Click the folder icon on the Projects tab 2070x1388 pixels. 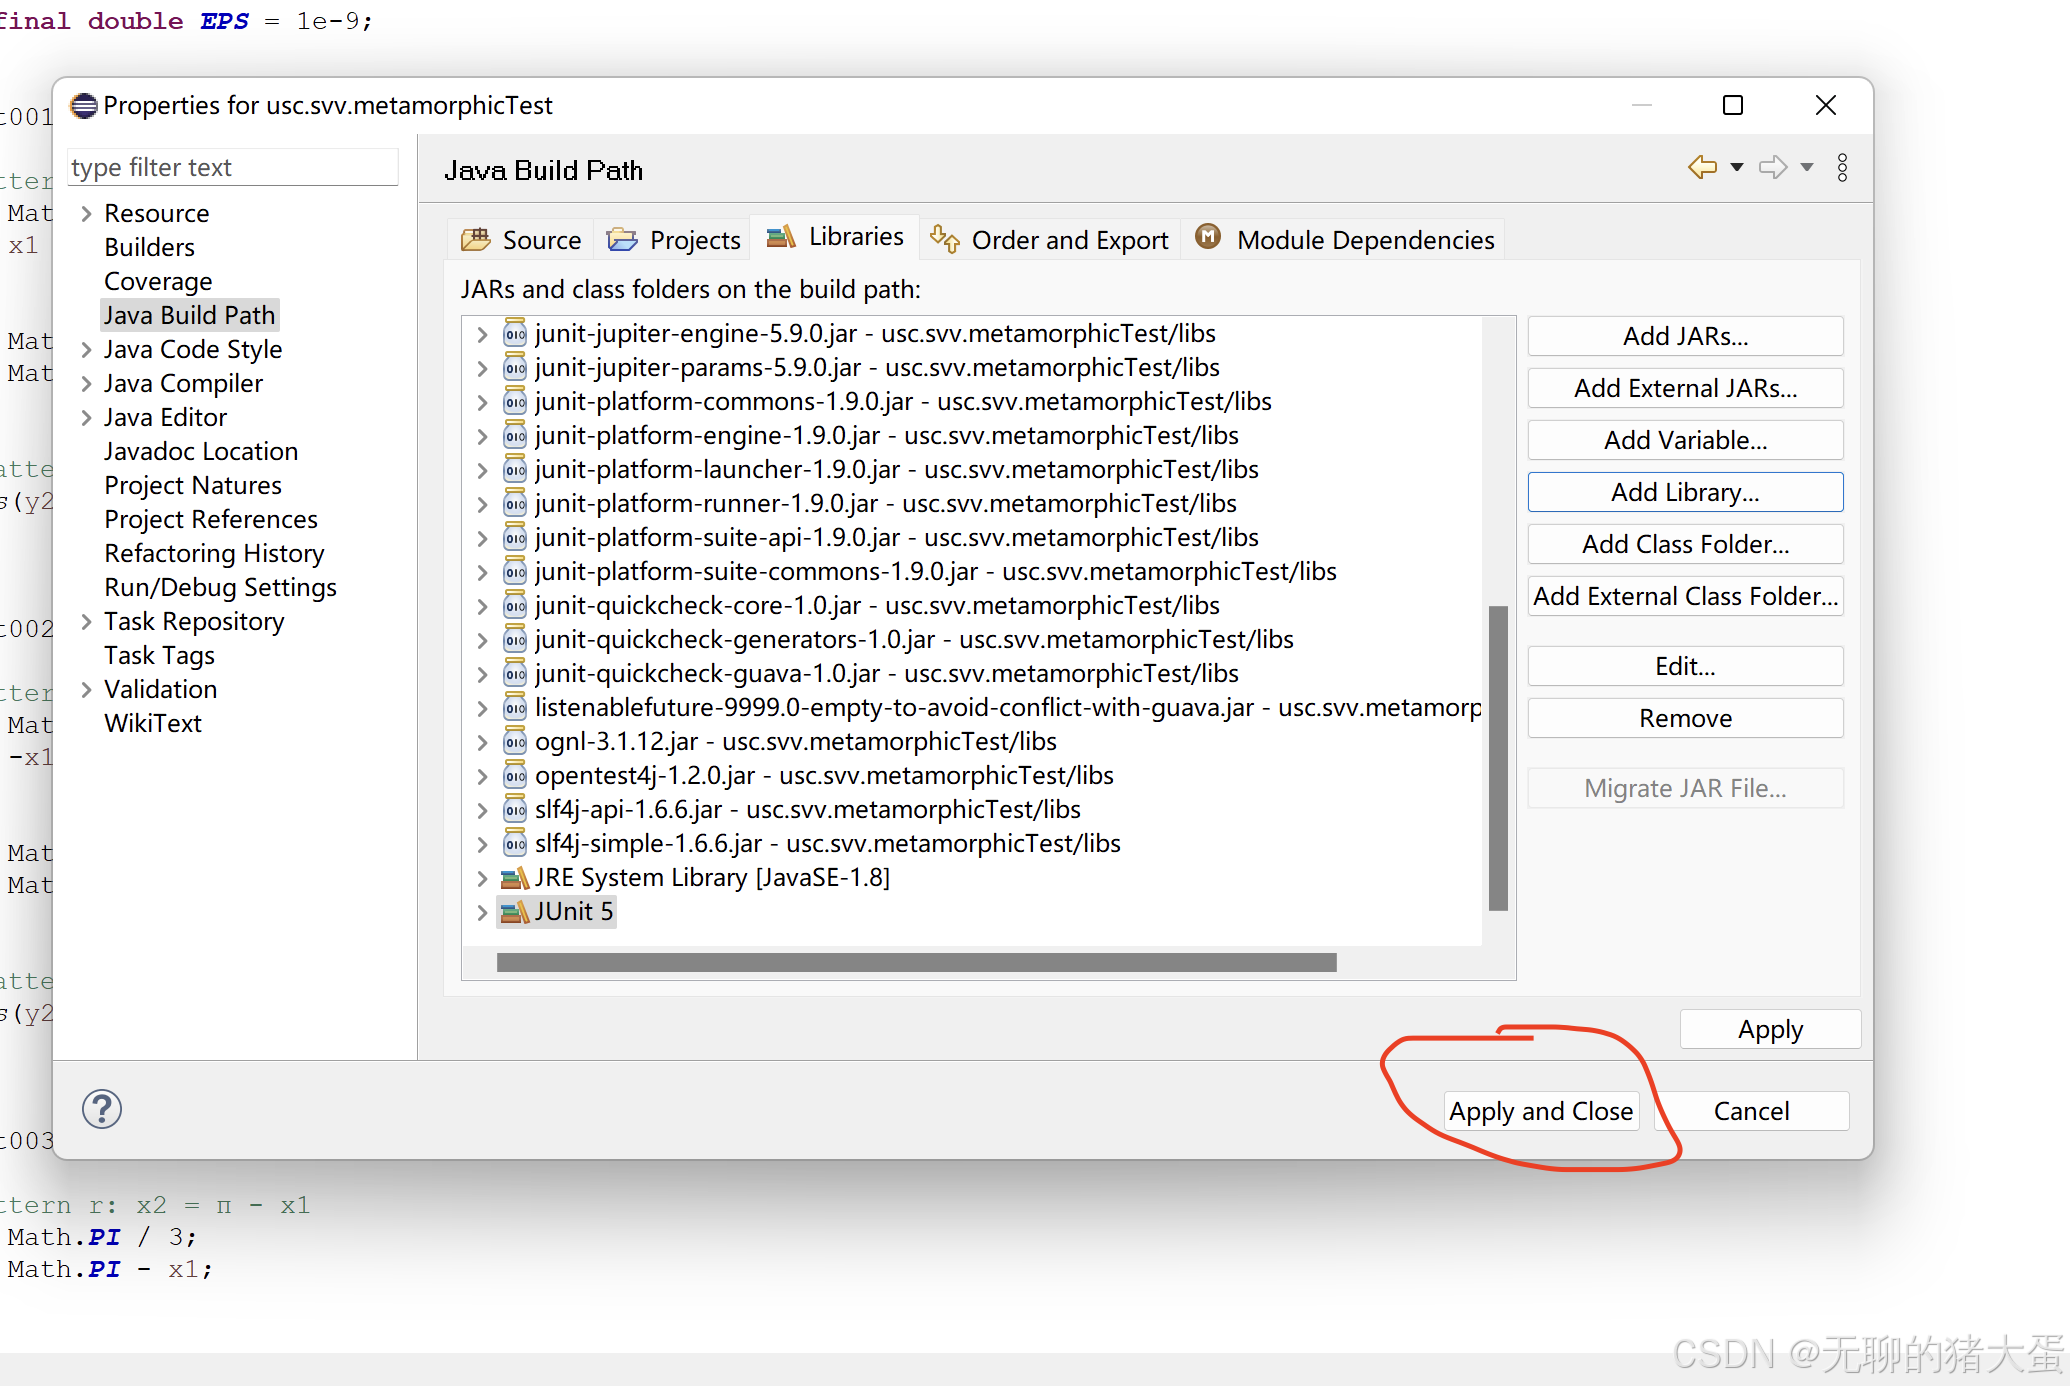pyautogui.click(x=622, y=239)
